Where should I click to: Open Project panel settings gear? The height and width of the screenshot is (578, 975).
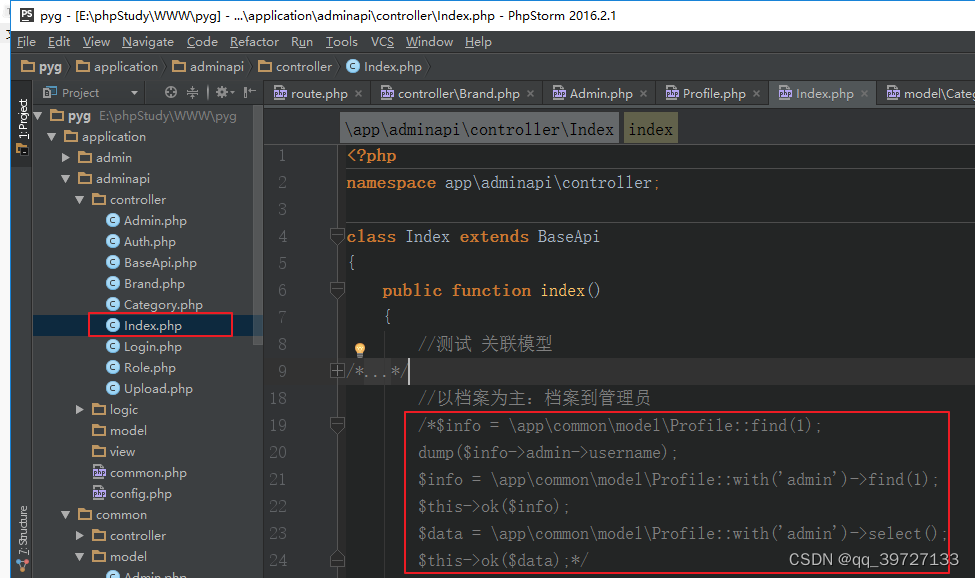coord(224,93)
